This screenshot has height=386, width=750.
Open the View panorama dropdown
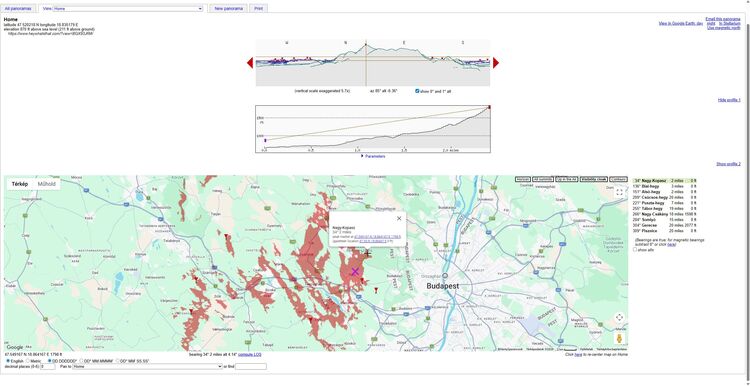pos(128,9)
